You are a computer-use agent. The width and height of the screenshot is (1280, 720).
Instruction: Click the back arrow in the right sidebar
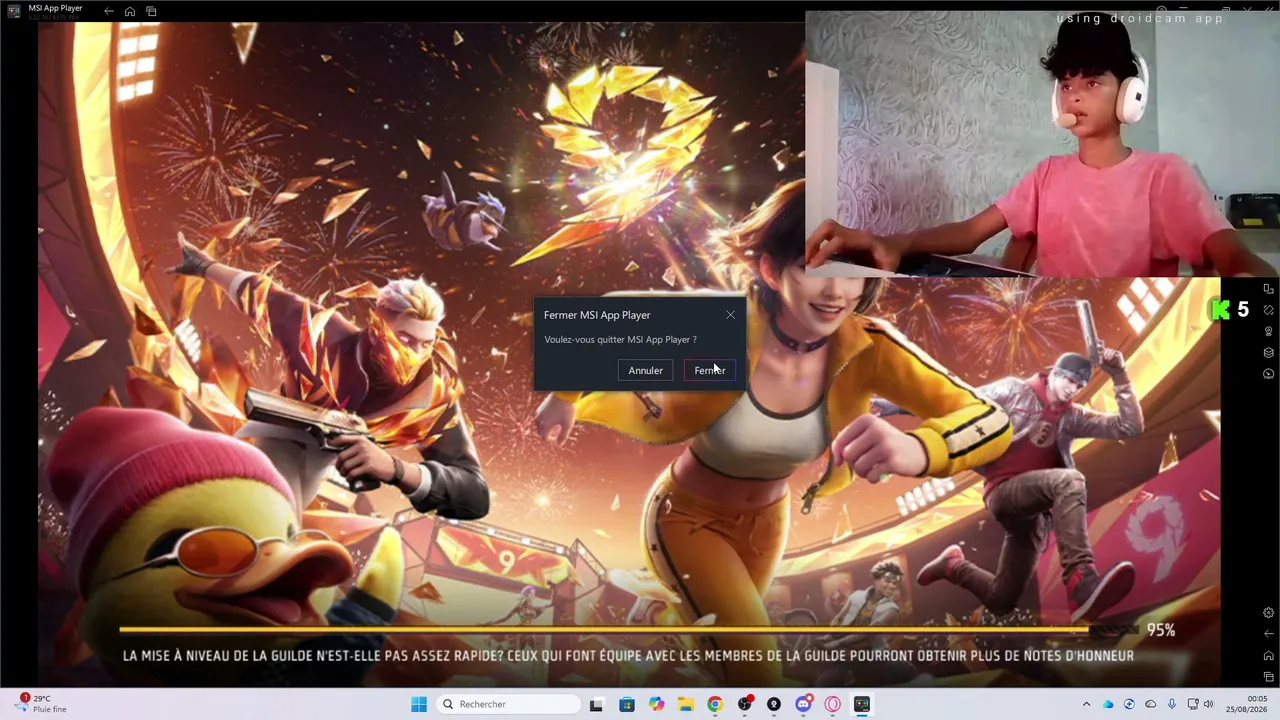click(1268, 634)
